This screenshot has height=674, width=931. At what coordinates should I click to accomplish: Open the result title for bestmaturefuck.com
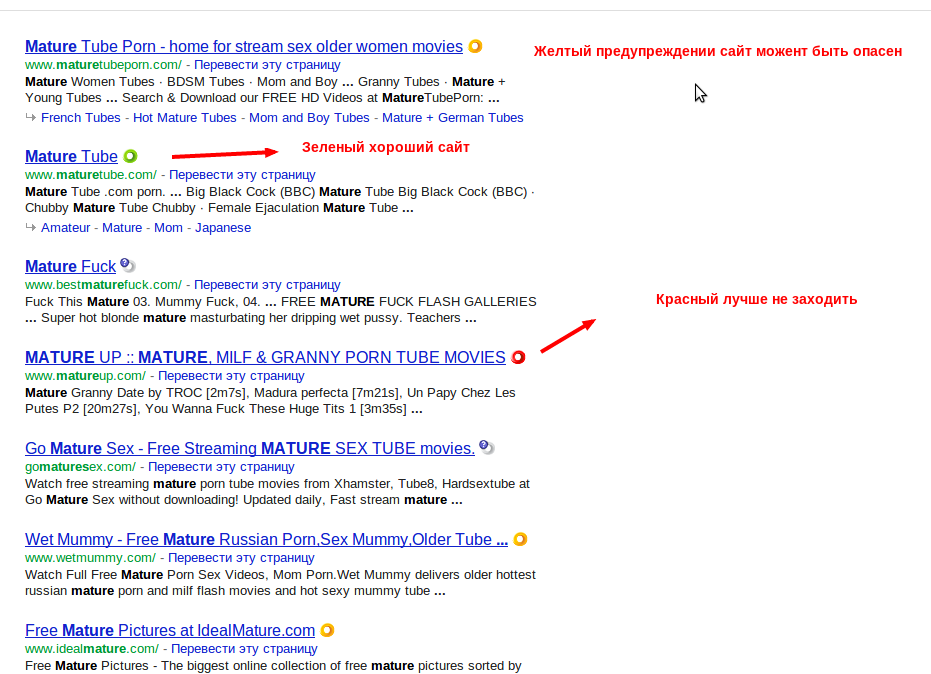coord(70,266)
